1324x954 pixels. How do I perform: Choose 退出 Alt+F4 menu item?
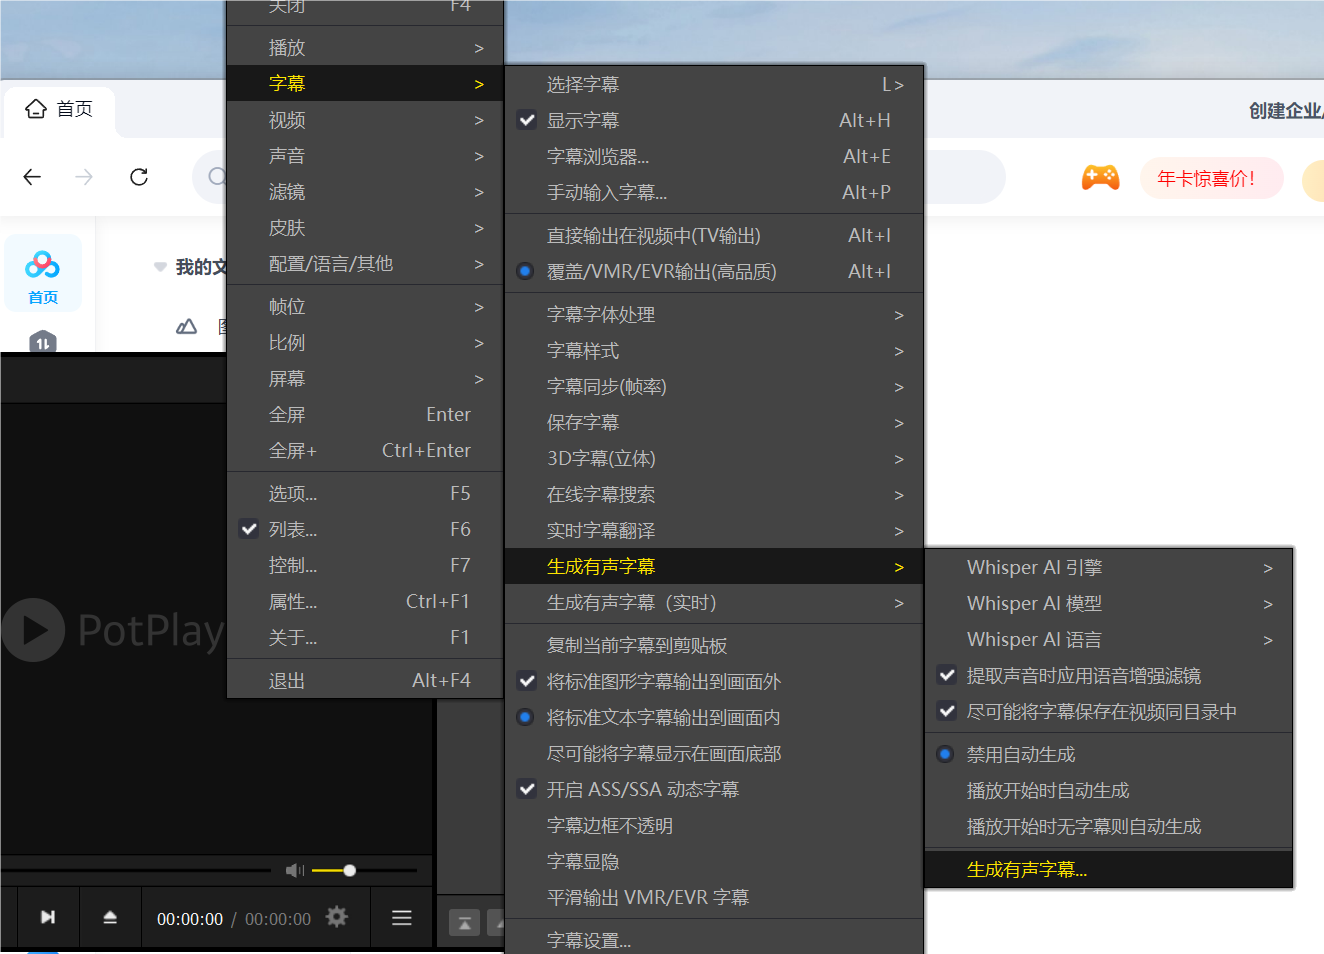[365, 680]
